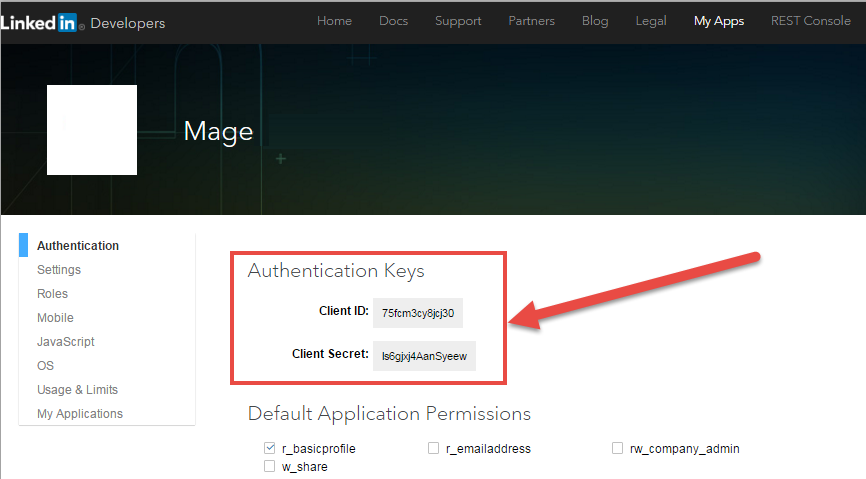Switch to the Roles sidebar section

pyautogui.click(x=52, y=294)
